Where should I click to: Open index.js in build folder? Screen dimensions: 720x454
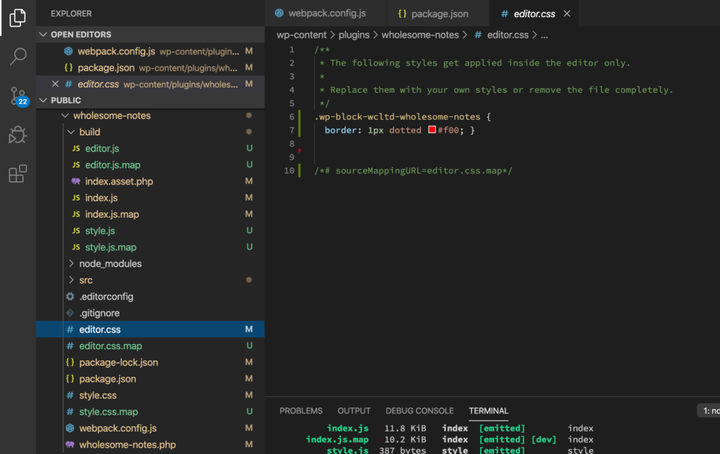pos(150,198)
